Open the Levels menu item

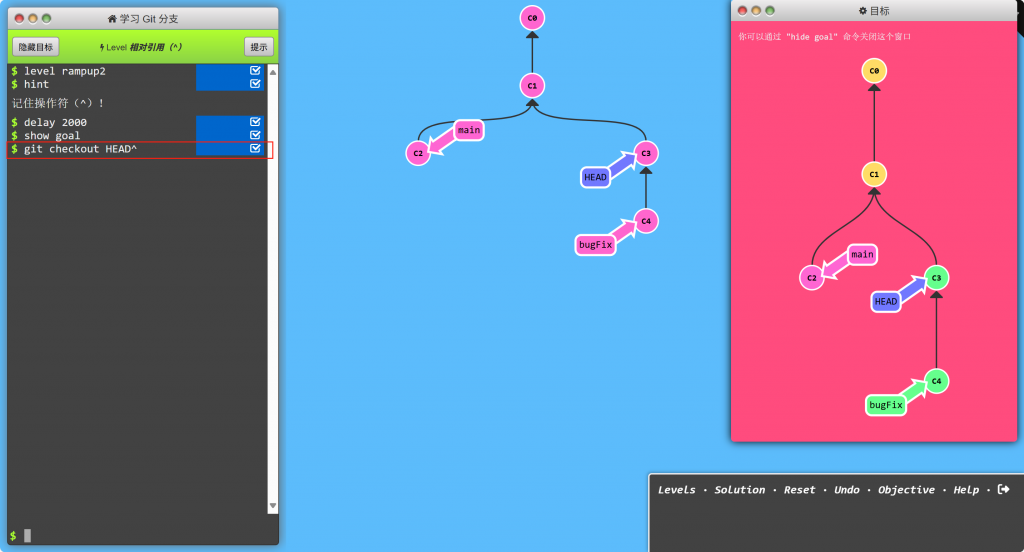[x=676, y=490]
